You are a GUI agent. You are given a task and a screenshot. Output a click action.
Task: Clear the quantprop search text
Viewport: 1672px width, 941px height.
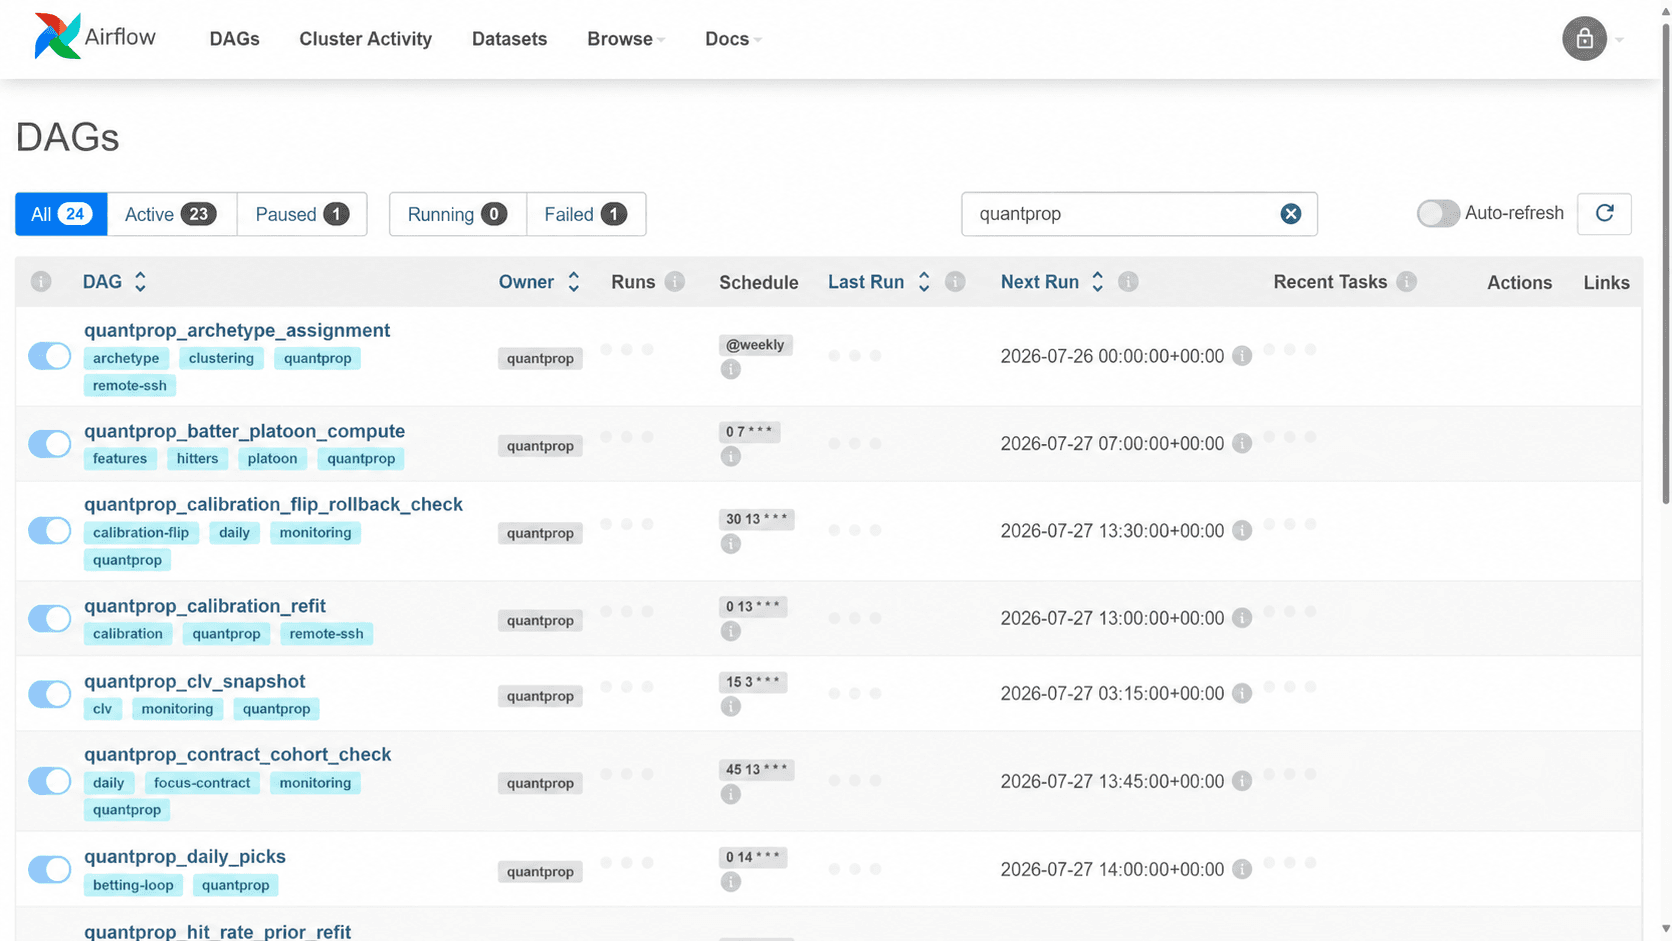coord(1291,214)
